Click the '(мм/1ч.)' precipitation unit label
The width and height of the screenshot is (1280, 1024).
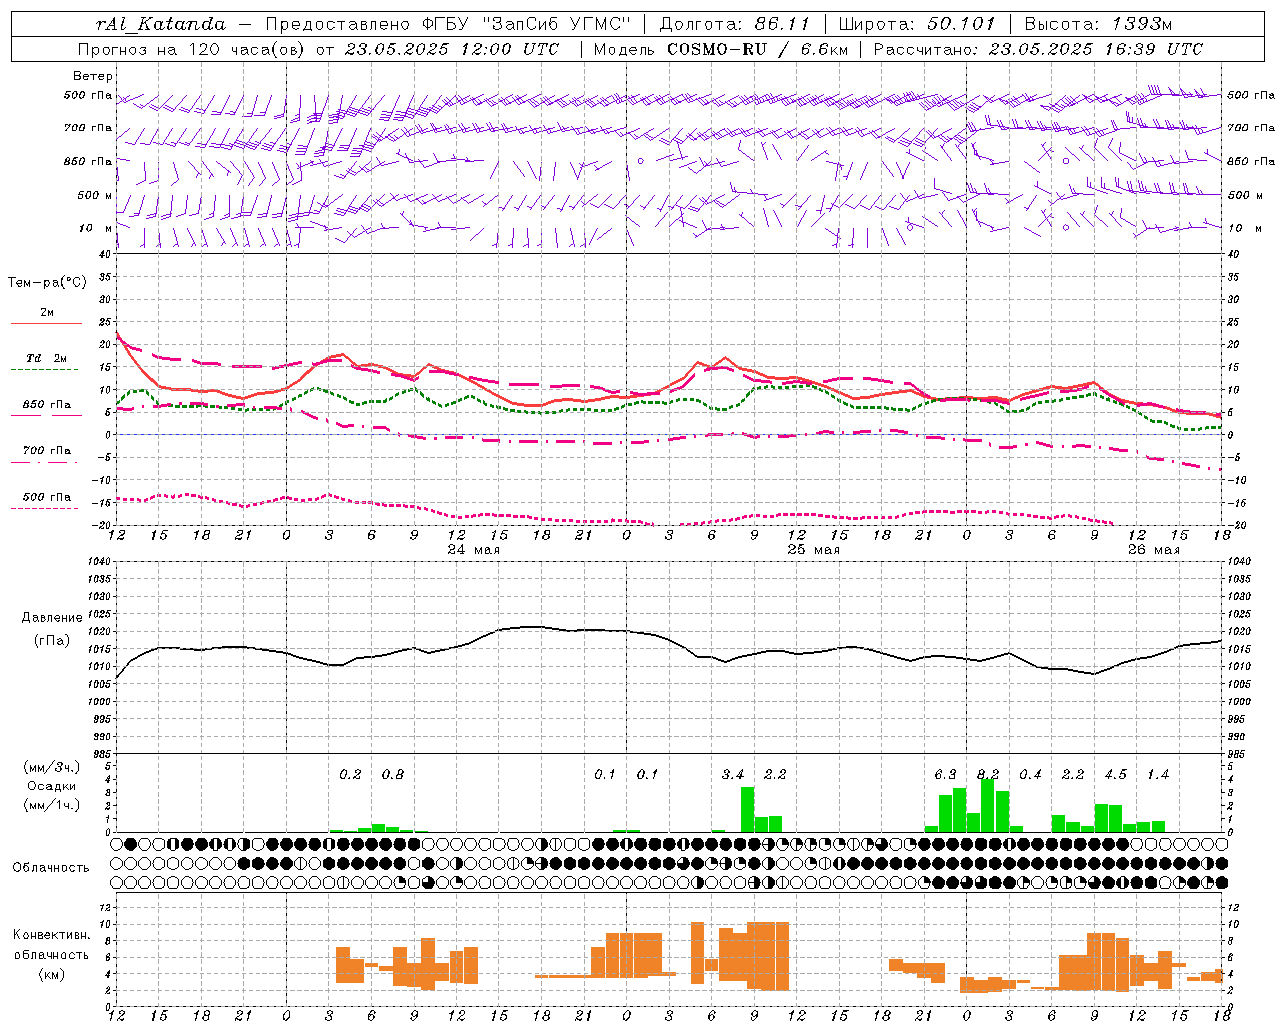point(51,805)
